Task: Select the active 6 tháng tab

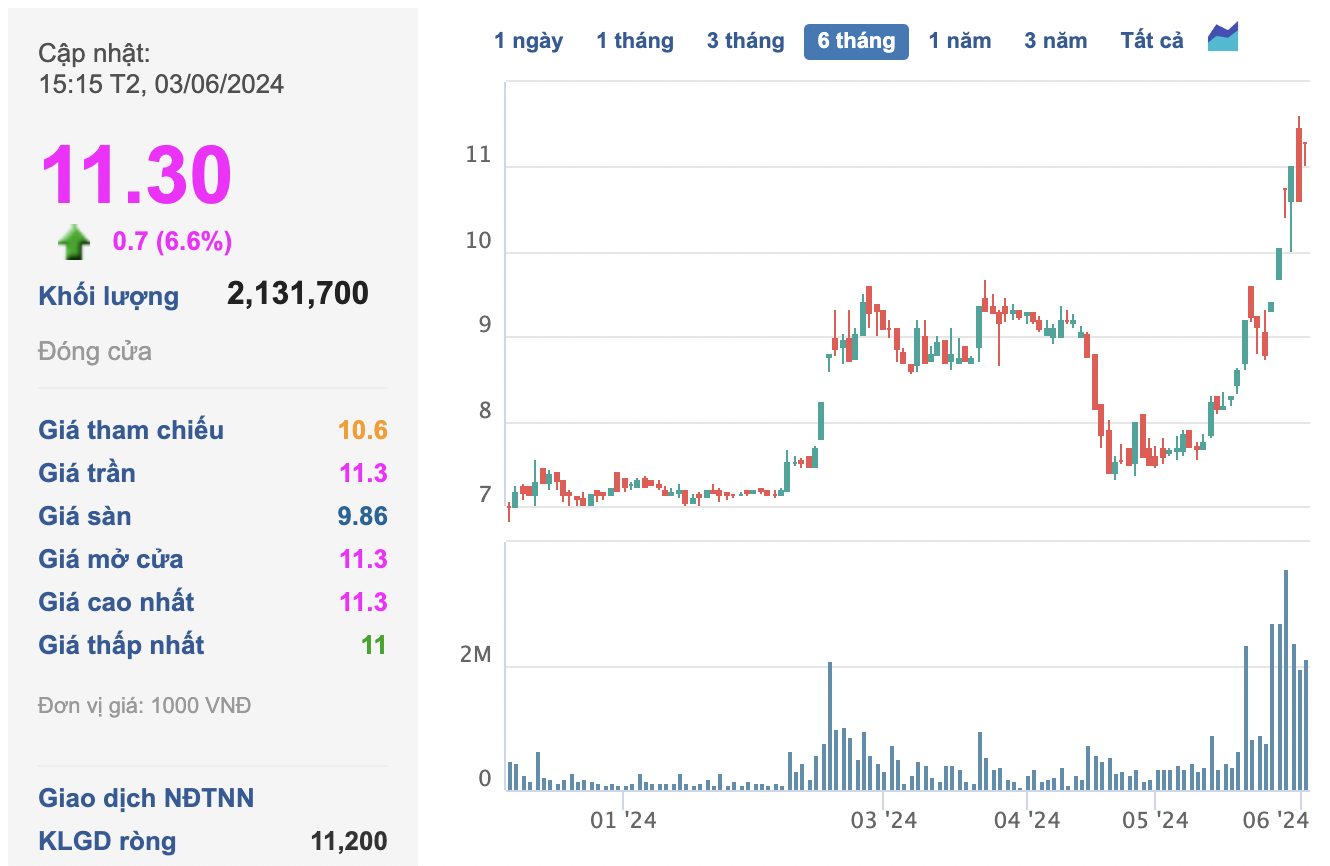Action: tap(856, 41)
